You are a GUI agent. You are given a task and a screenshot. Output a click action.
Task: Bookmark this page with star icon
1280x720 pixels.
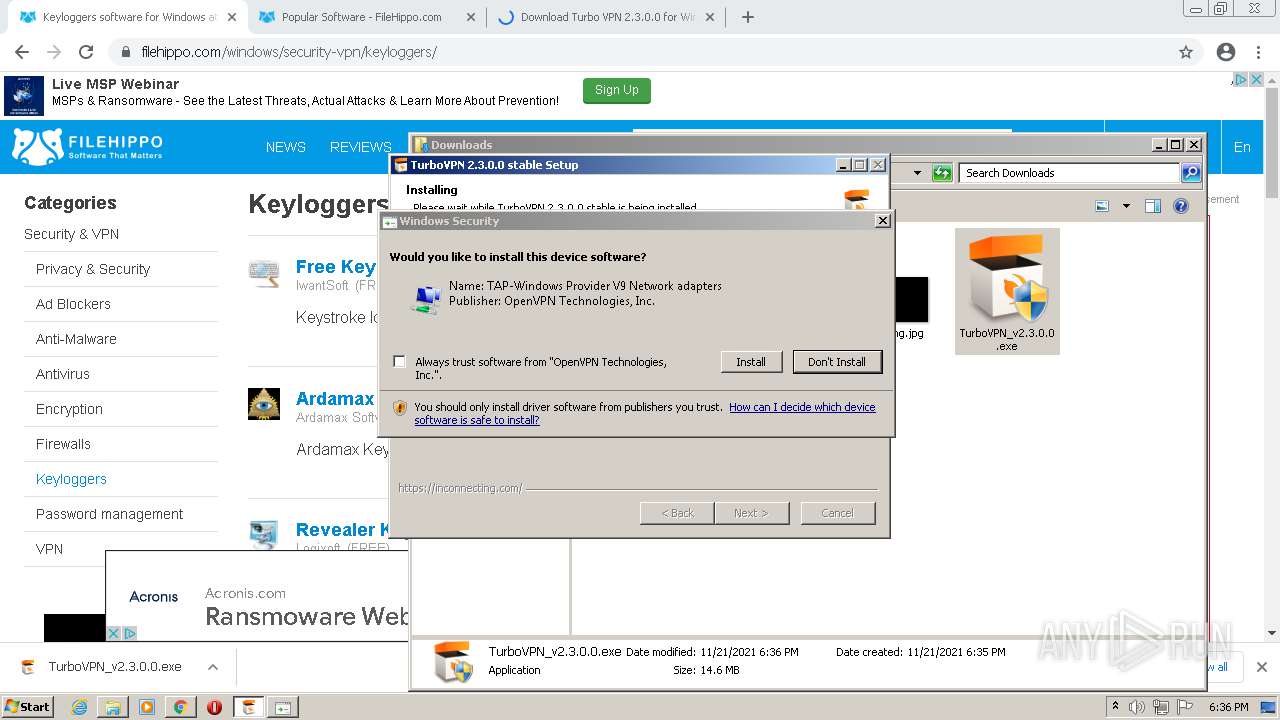click(1186, 52)
